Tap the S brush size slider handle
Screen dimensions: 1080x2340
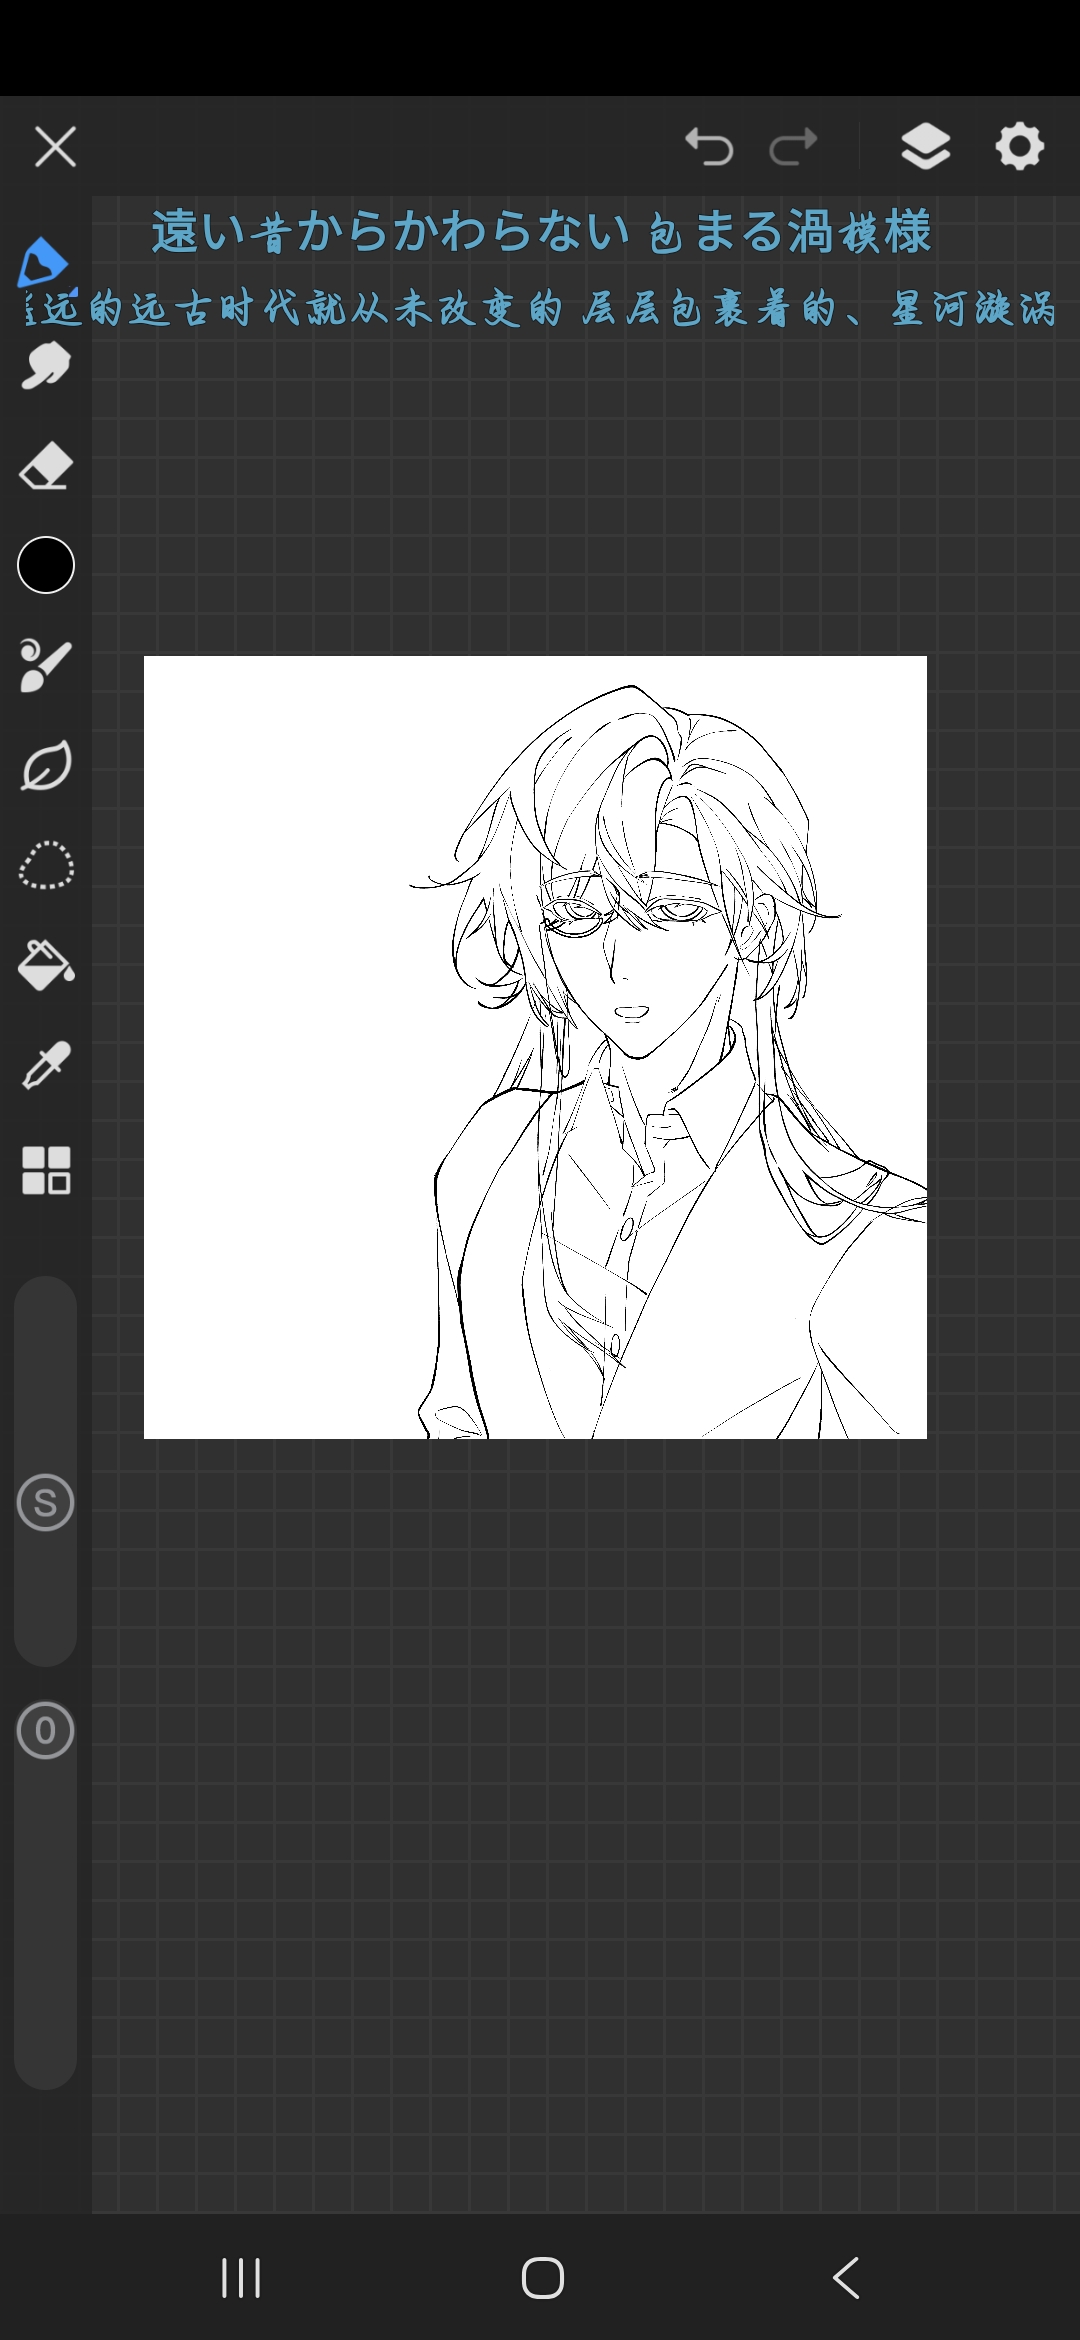pos(46,1502)
